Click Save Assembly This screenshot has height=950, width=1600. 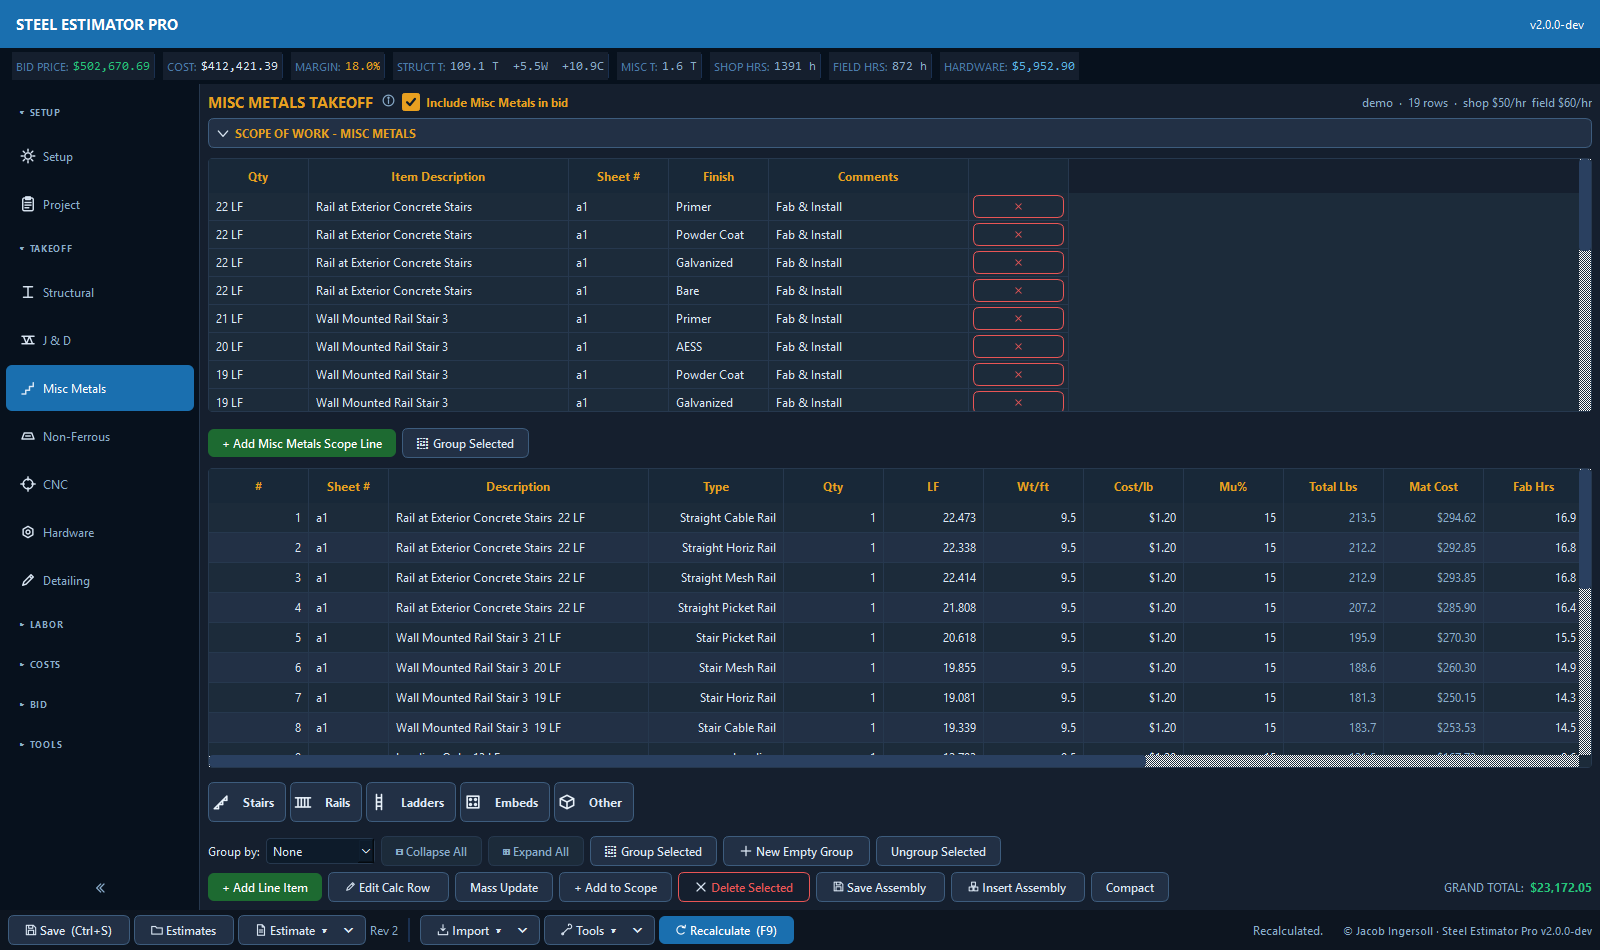pyautogui.click(x=880, y=887)
